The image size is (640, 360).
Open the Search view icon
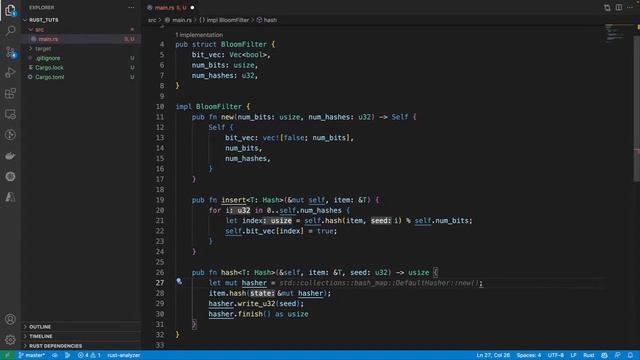click(x=10, y=31)
